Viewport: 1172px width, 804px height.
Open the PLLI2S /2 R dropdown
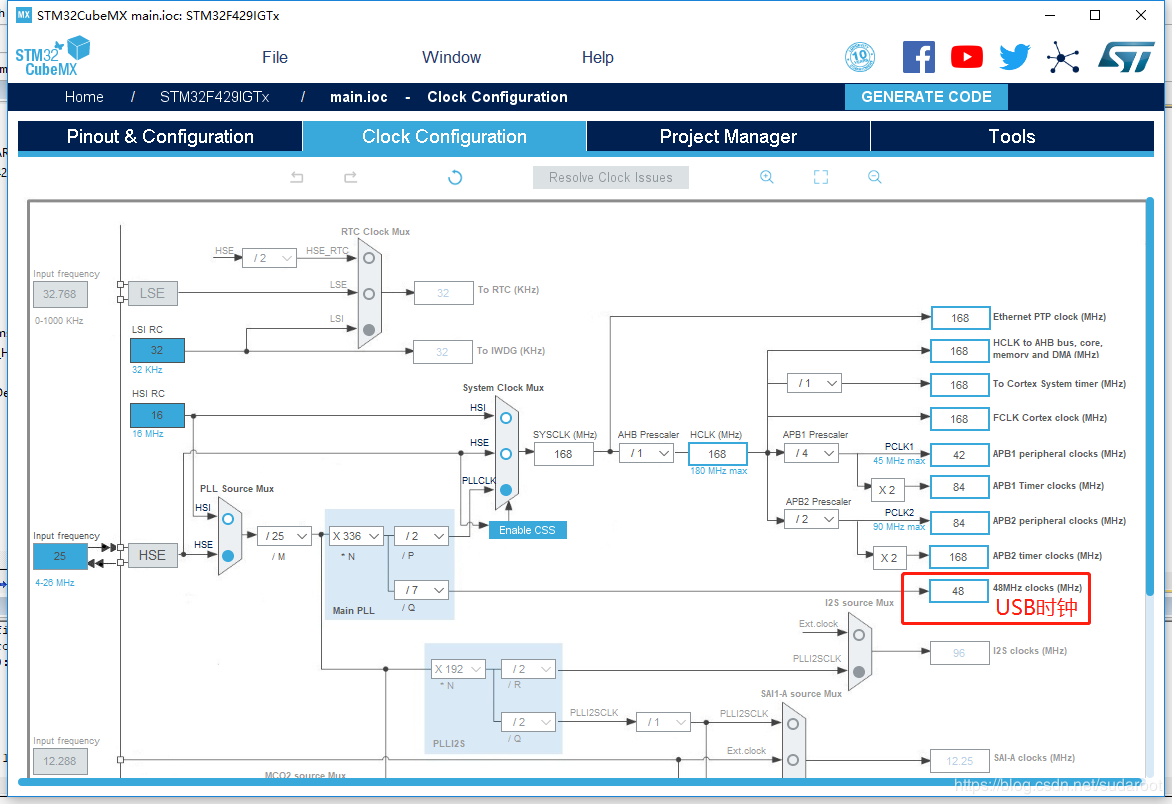tap(529, 669)
